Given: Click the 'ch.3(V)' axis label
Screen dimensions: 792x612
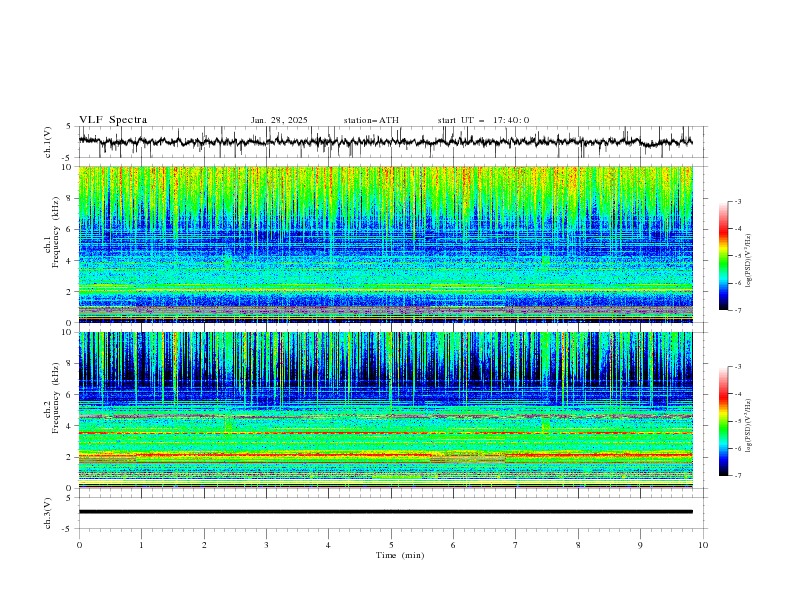Looking at the screenshot, I should coord(48,513).
